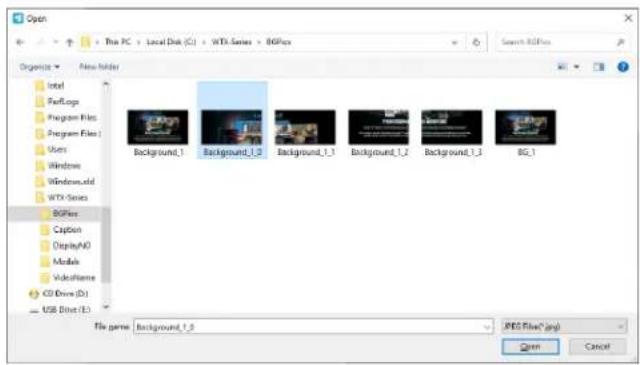640x365 pixels.
Task: Select Users folder in tree
Action: (x=51, y=149)
